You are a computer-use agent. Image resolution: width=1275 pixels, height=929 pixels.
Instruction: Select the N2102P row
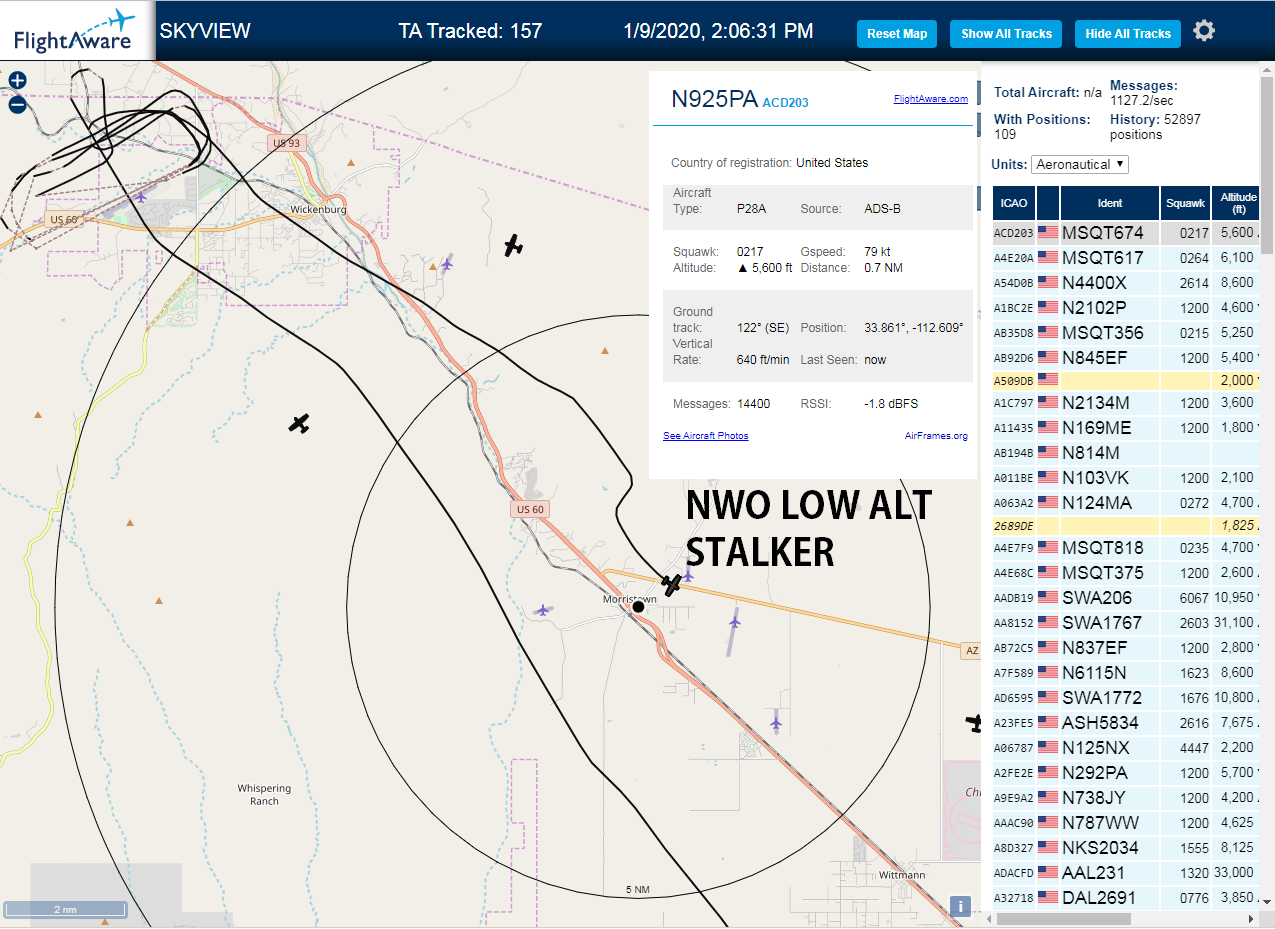[1127, 308]
